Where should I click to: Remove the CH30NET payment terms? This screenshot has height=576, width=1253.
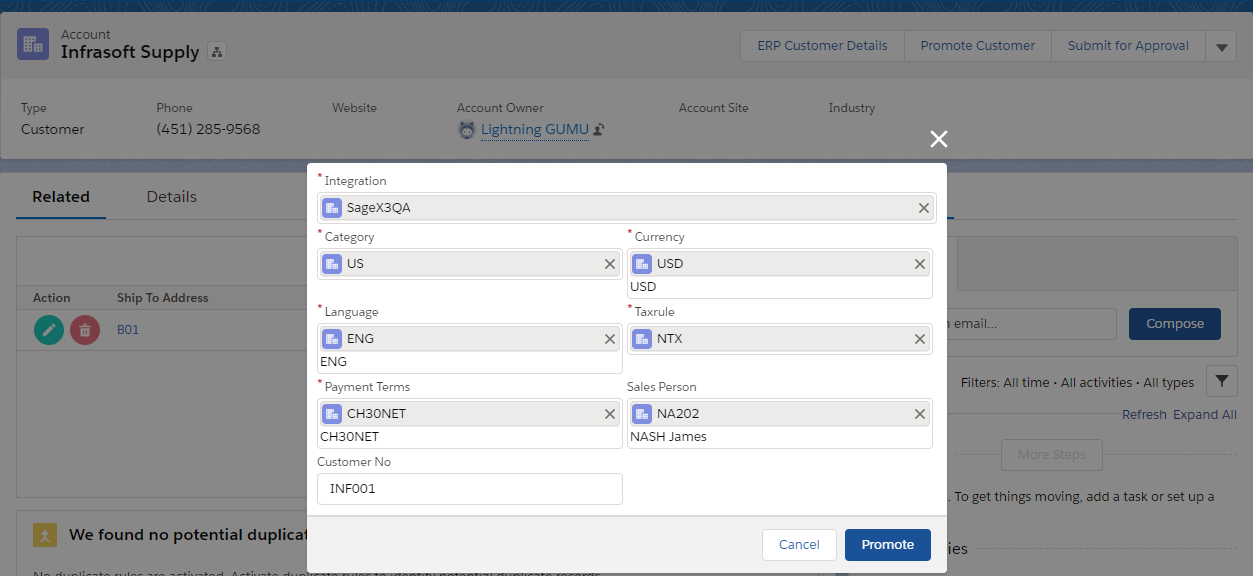click(610, 414)
